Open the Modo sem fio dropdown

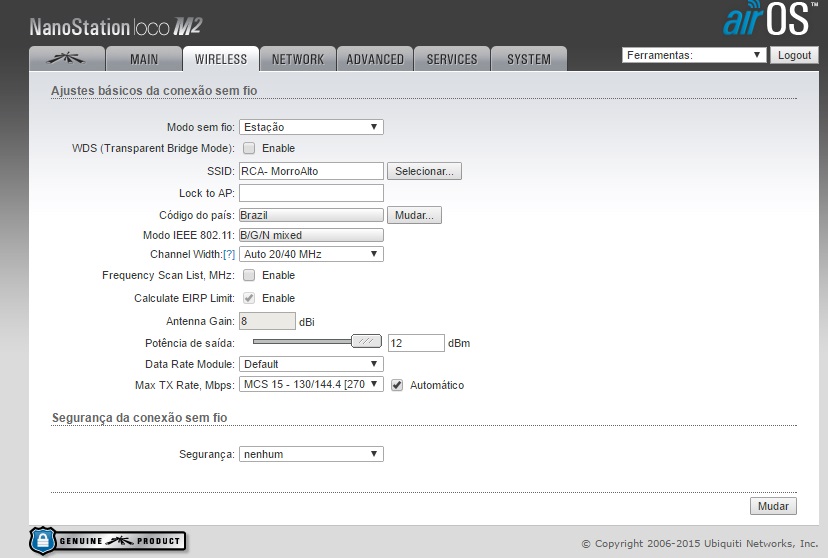311,127
